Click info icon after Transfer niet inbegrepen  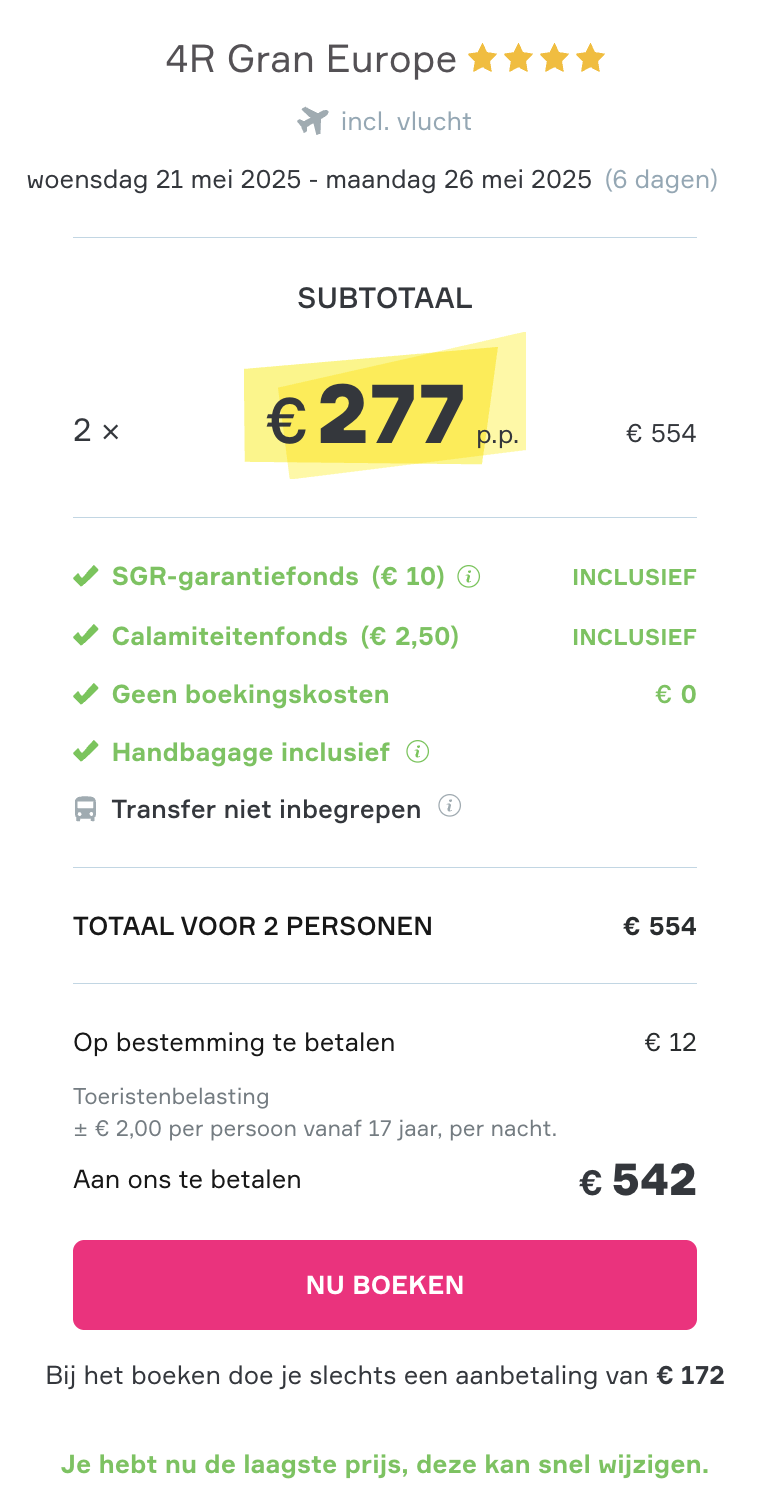[450, 806]
